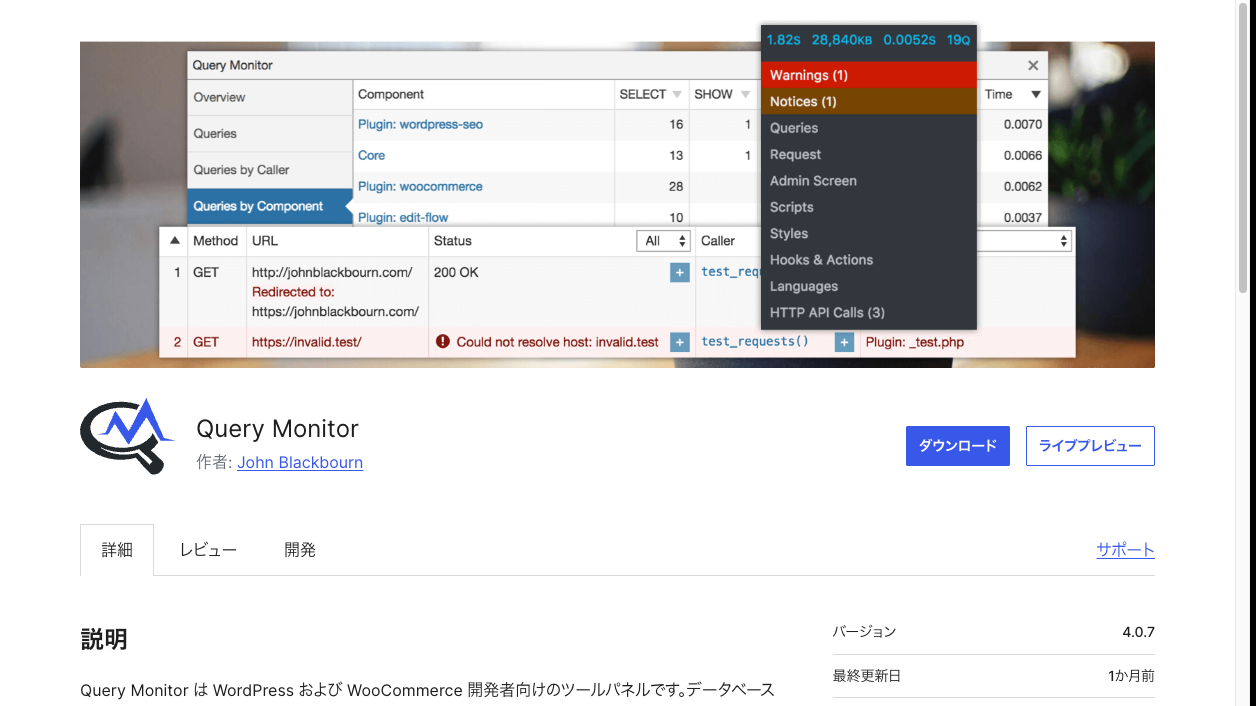Click the Component column header
Viewport: 1256px width, 706px height.
click(x=391, y=95)
